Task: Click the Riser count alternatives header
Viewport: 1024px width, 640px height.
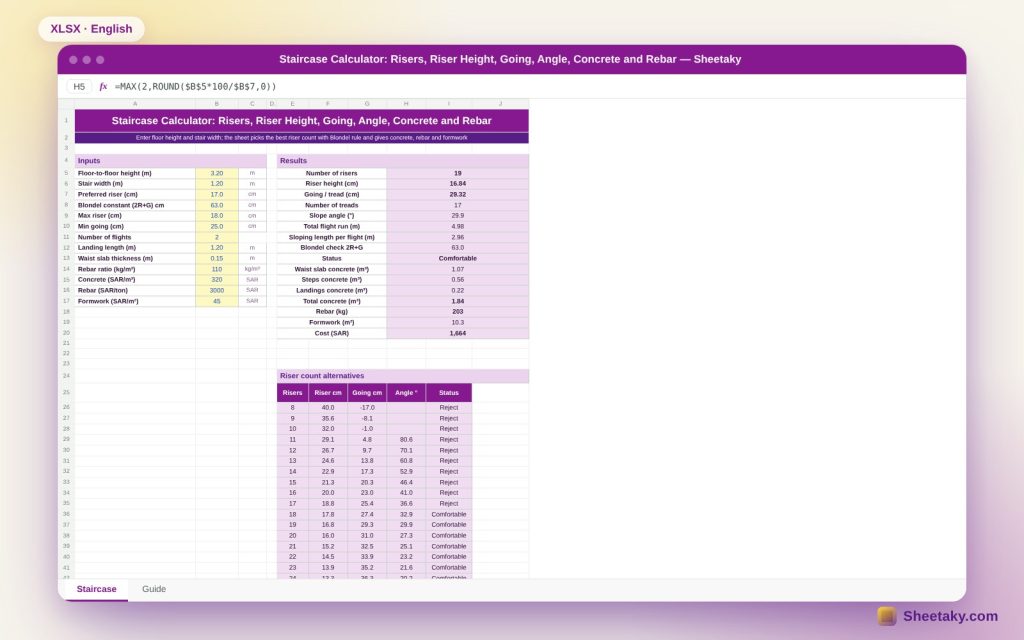Action: pyautogui.click(x=403, y=376)
